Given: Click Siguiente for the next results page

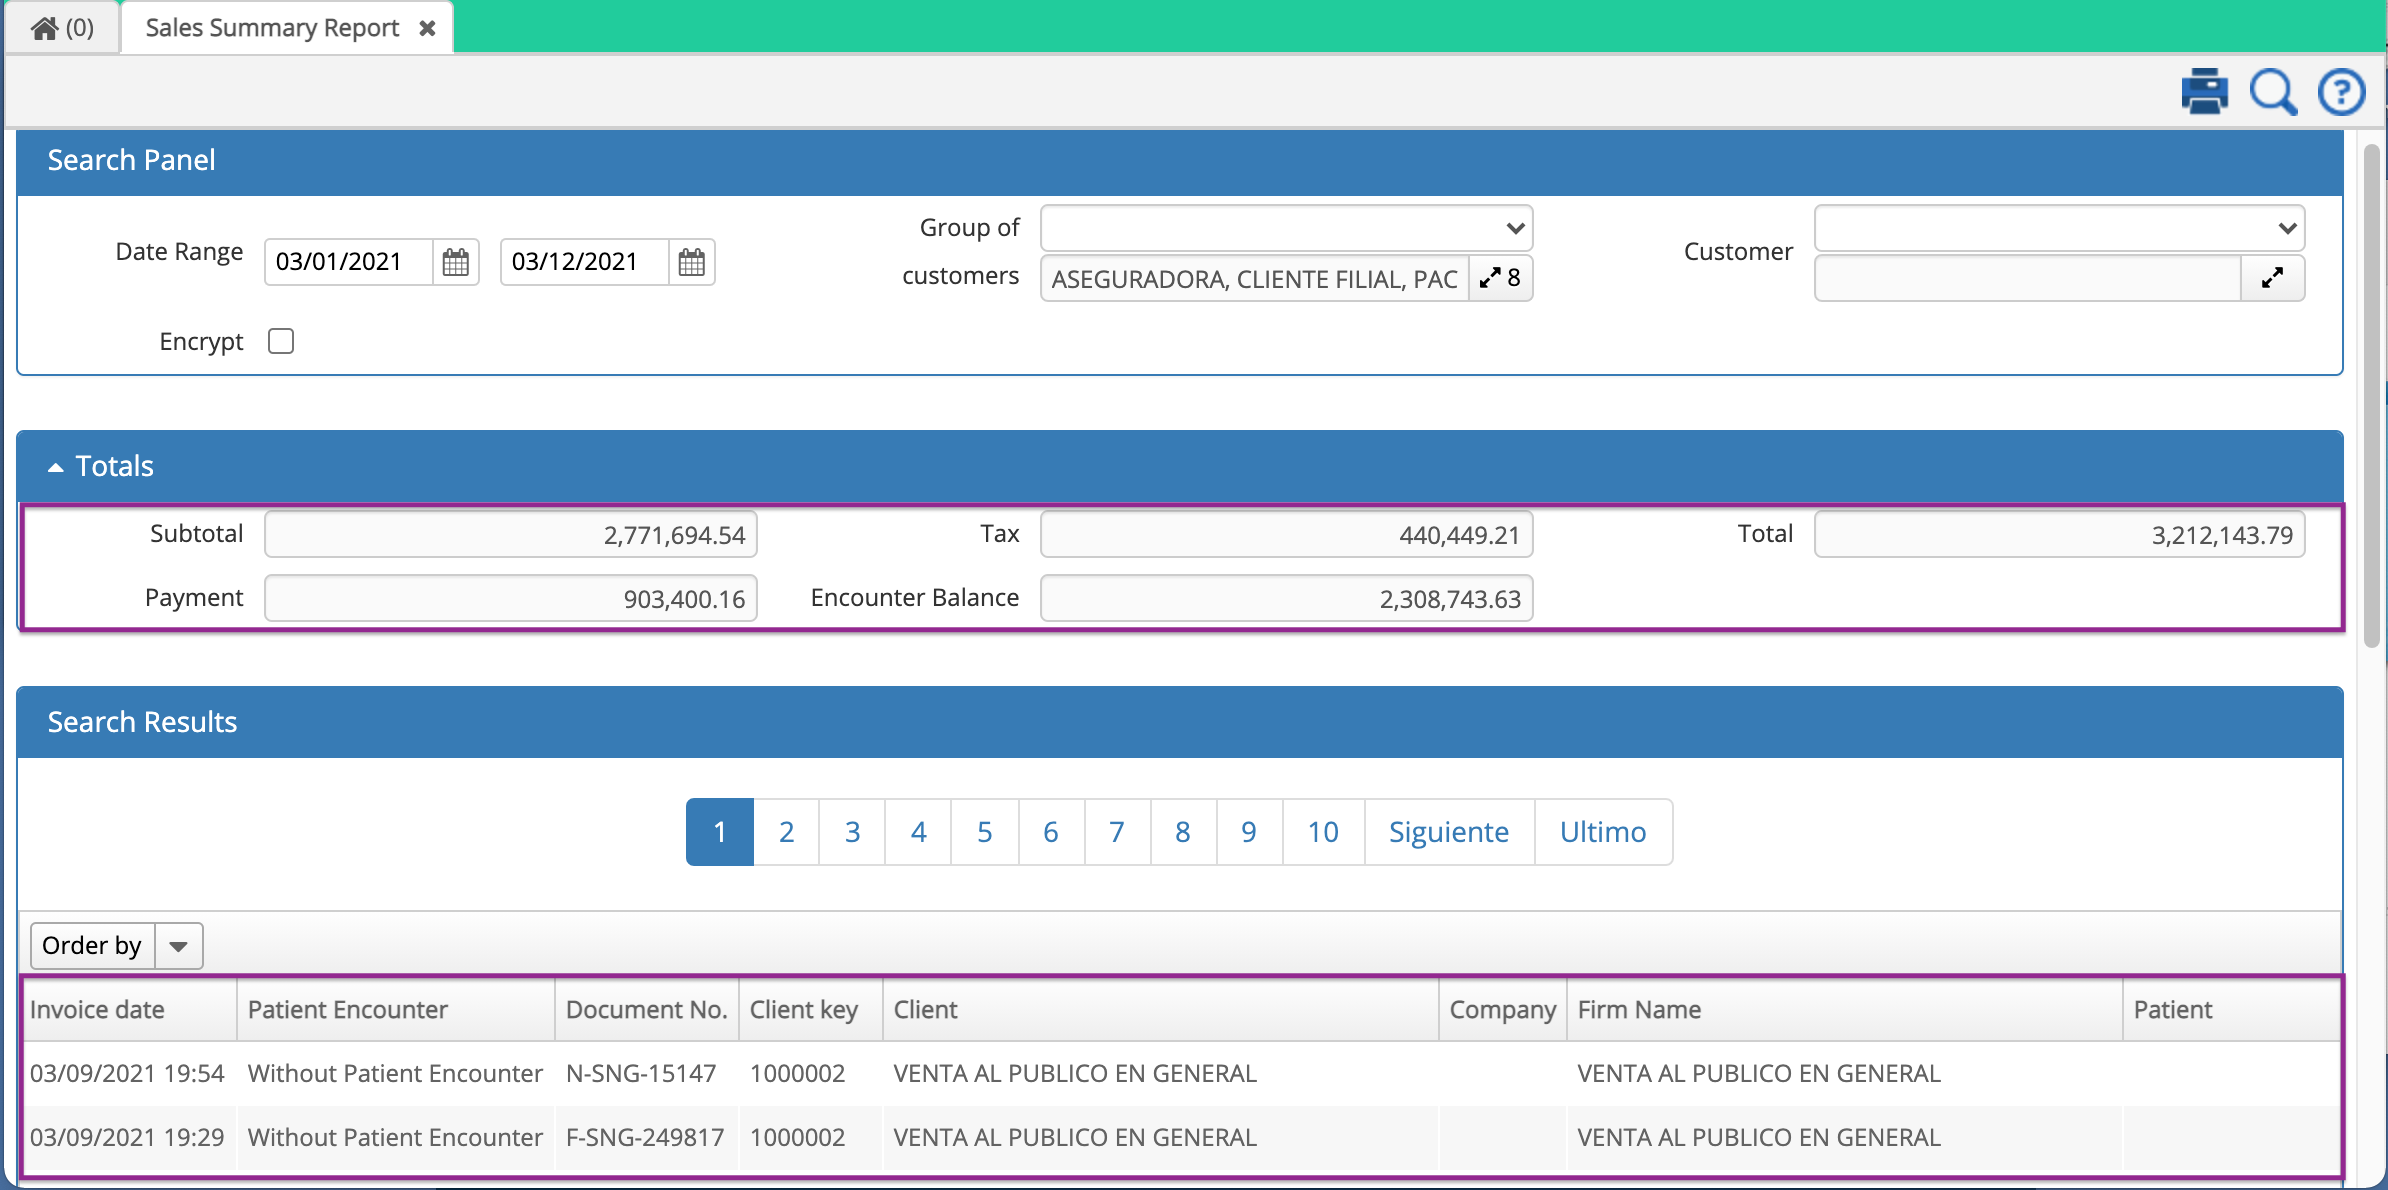Looking at the screenshot, I should (1448, 831).
